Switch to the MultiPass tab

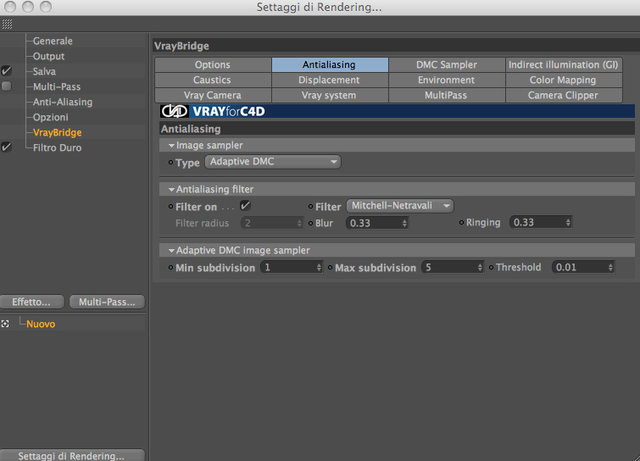tap(447, 95)
